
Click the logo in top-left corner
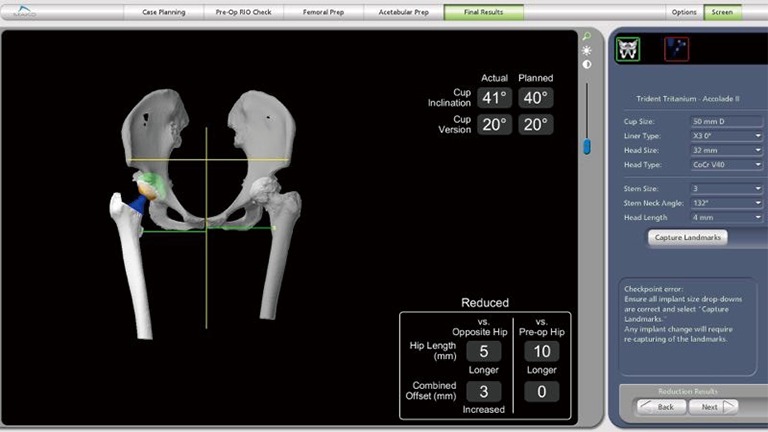(x=20, y=13)
